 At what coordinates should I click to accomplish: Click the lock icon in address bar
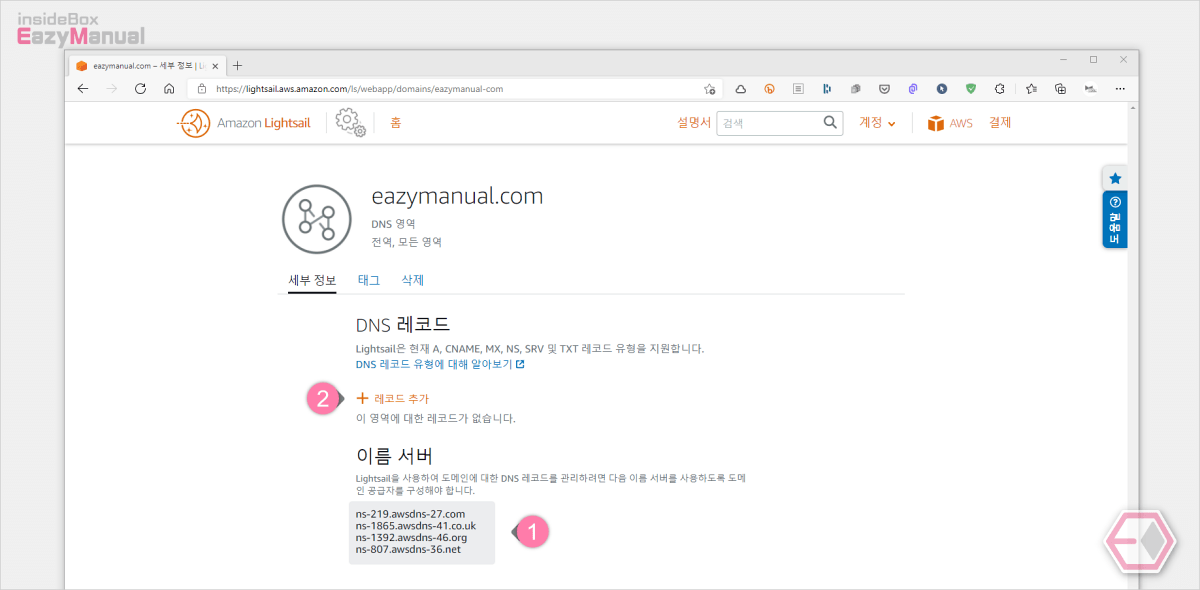202,88
